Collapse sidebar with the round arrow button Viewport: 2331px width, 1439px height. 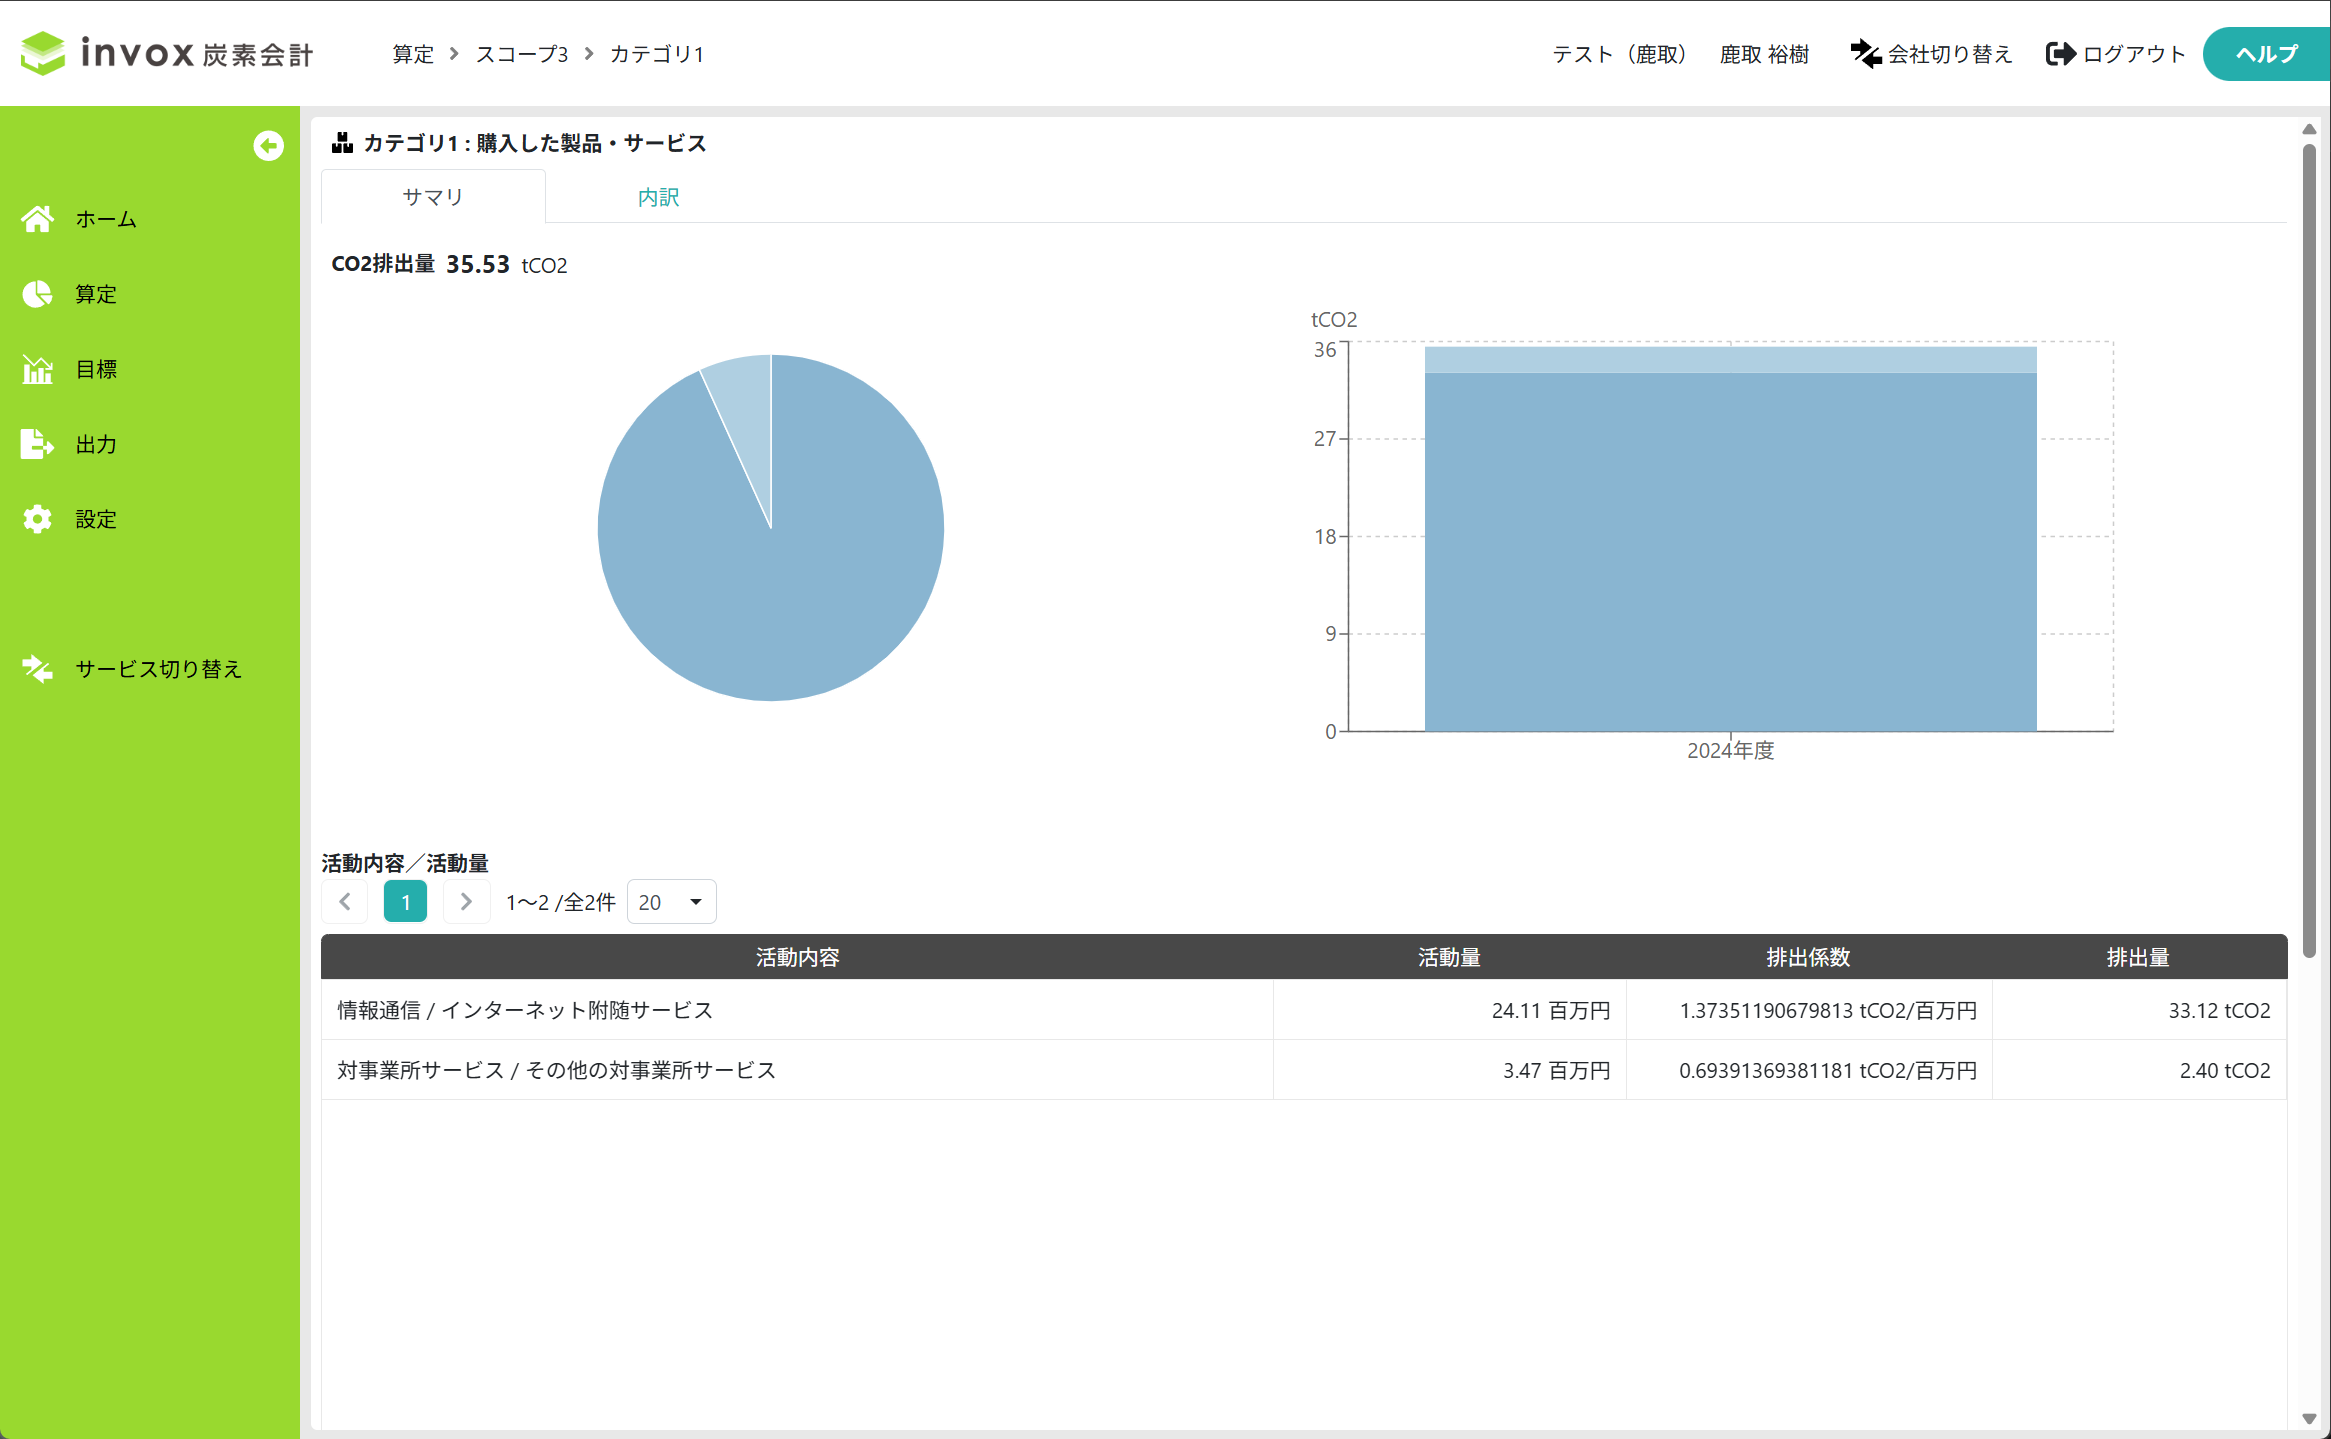[268, 146]
